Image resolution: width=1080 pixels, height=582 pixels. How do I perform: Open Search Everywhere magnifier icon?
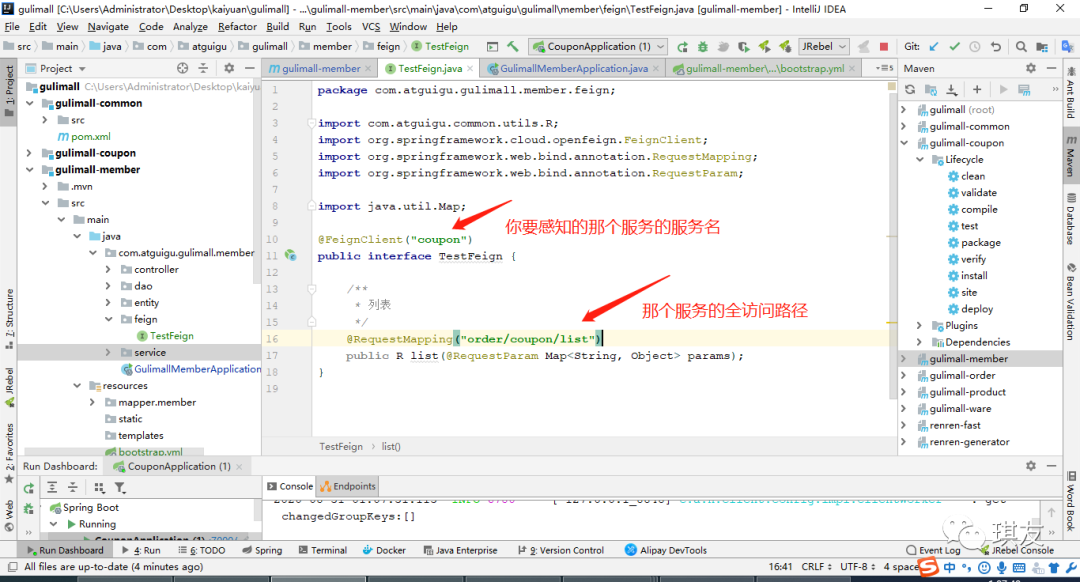[x=1021, y=46]
